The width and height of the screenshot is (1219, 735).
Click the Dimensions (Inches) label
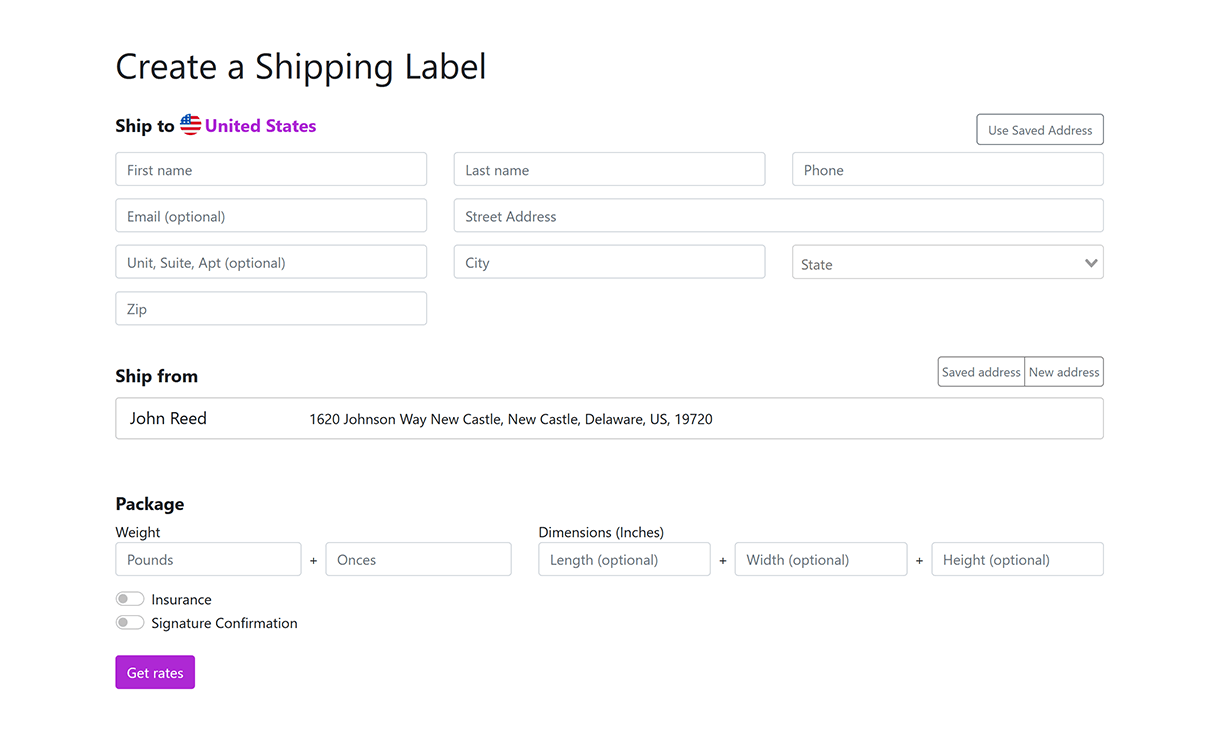pos(601,533)
